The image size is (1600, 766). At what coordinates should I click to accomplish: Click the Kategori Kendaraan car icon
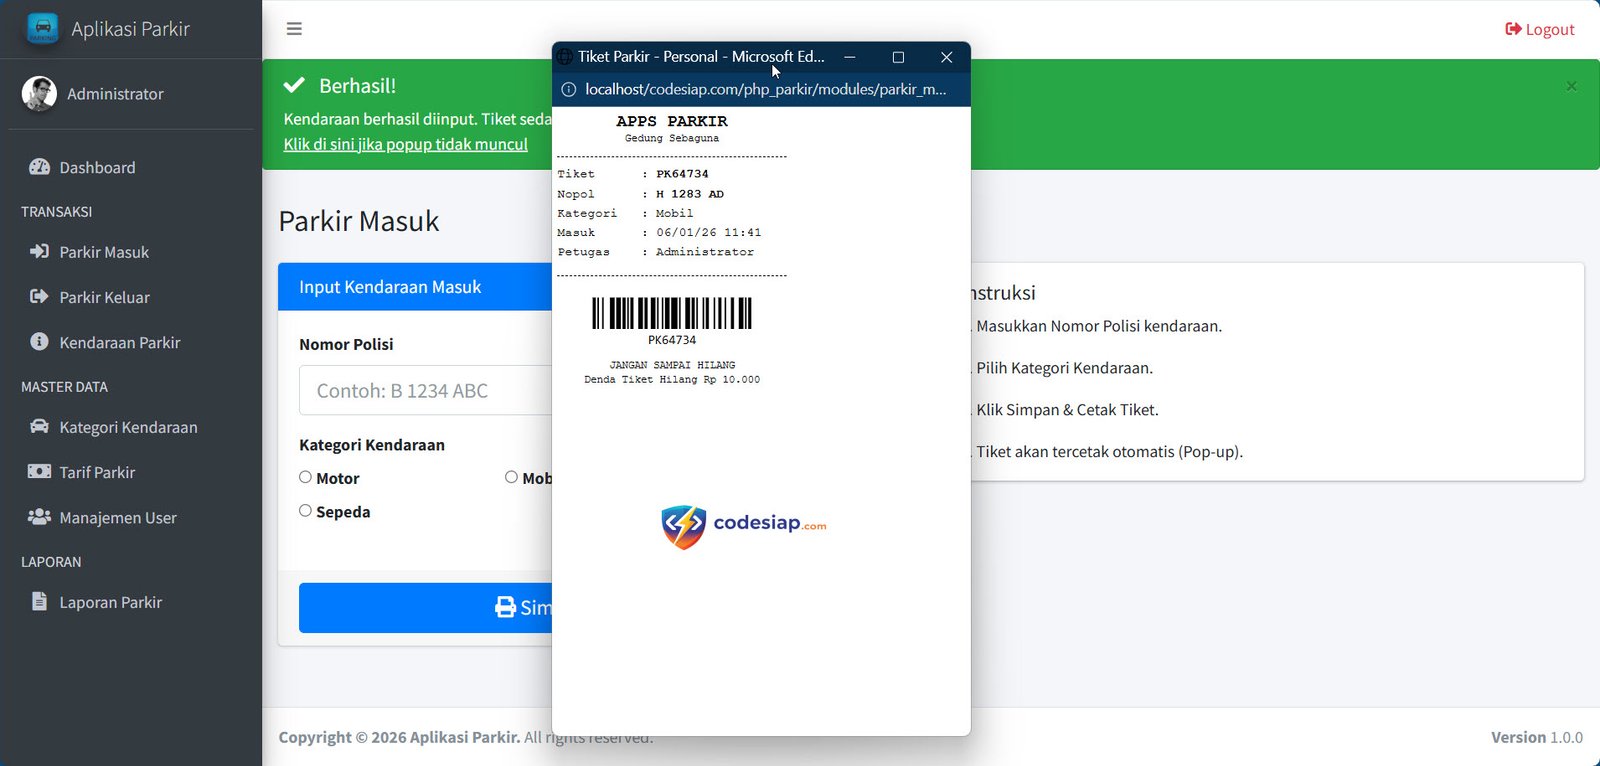click(x=39, y=426)
